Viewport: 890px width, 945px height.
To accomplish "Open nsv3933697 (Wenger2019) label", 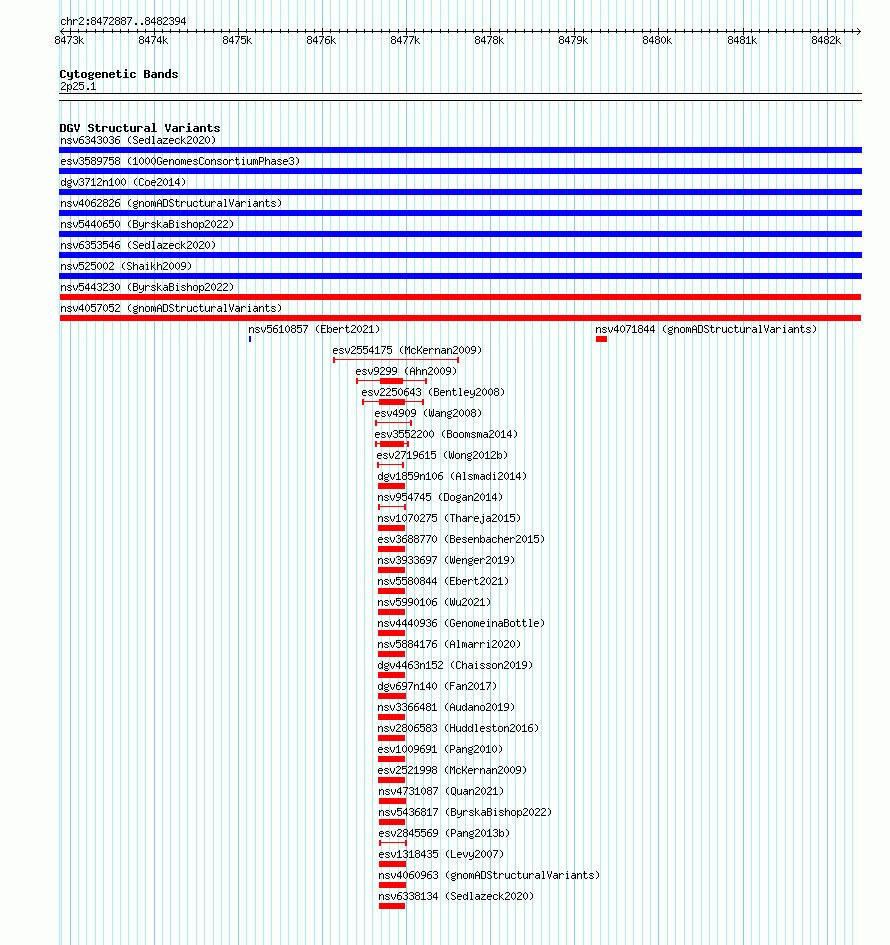I will [446, 560].
